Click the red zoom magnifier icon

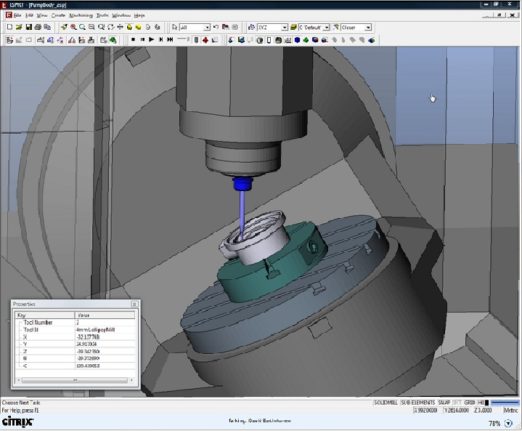73,27
